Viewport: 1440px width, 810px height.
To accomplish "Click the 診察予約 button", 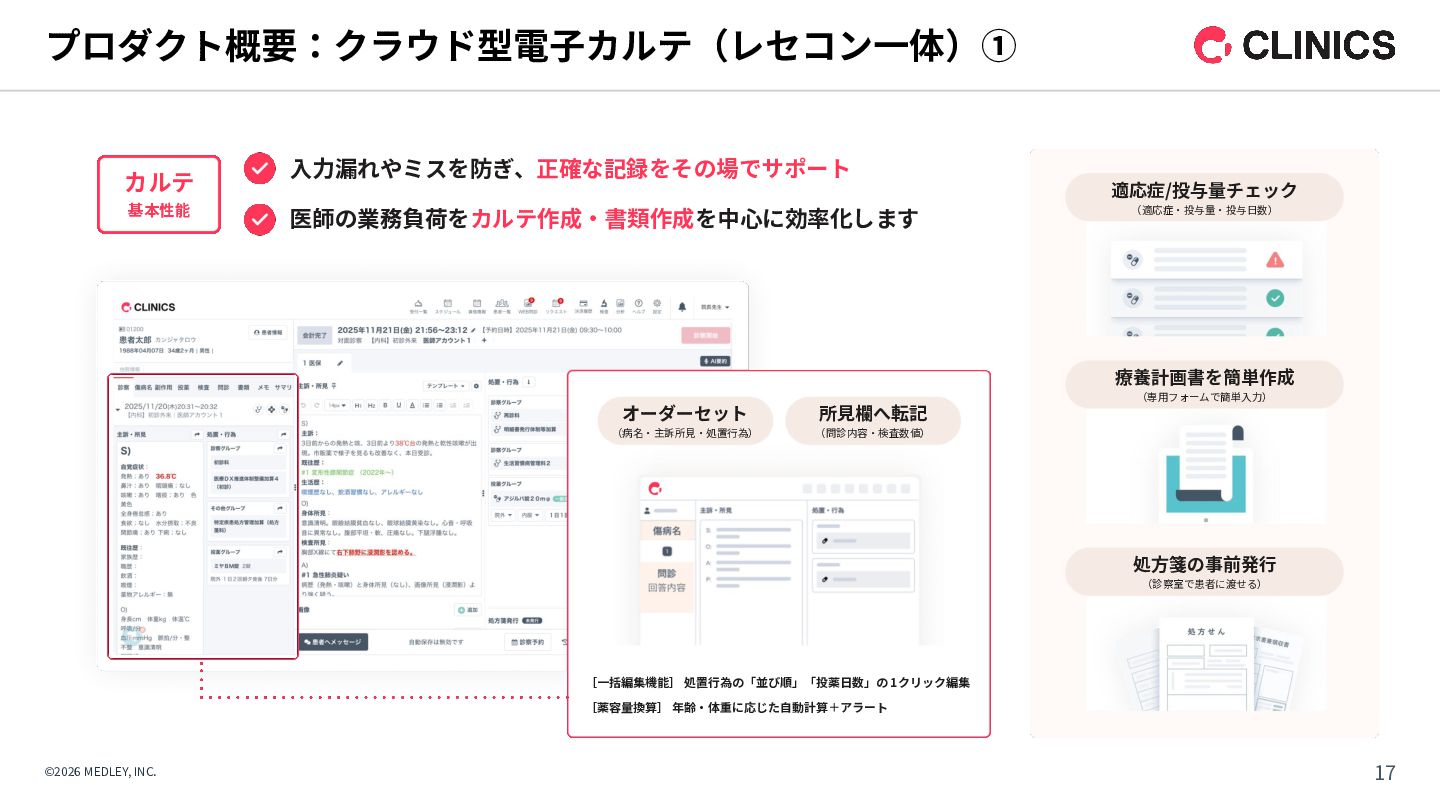I will click(x=526, y=642).
